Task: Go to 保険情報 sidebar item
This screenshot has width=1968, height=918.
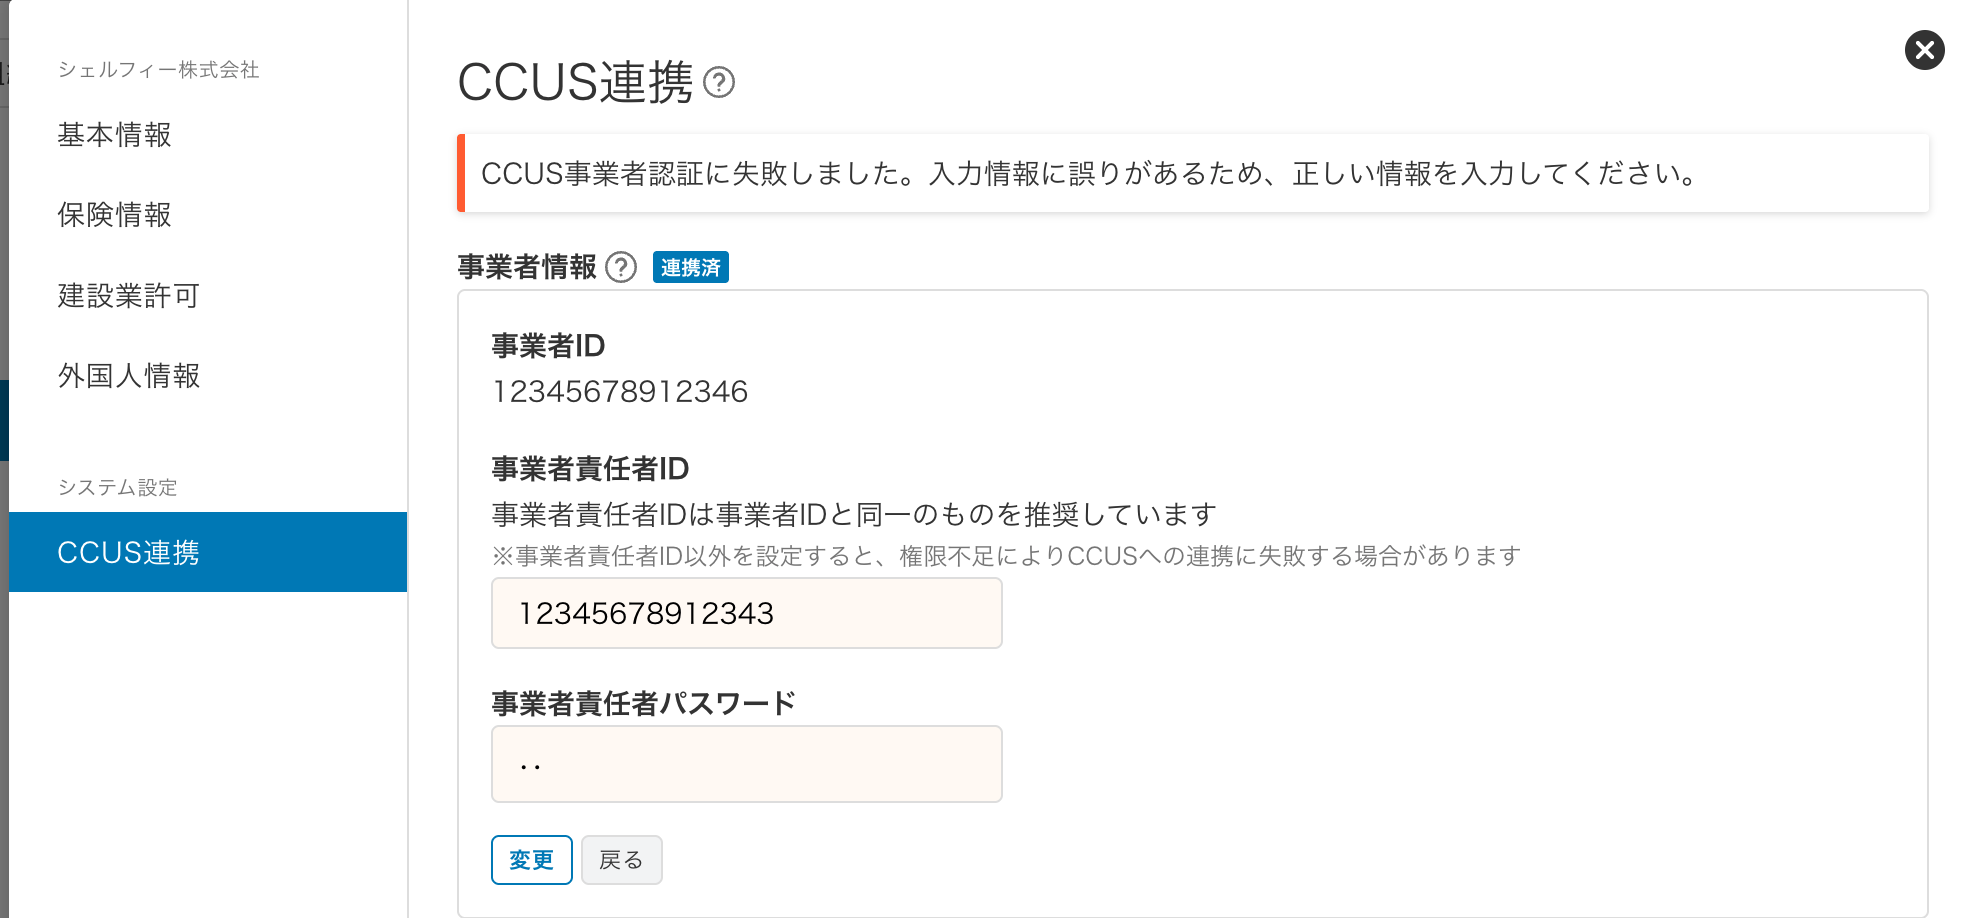Action: tap(114, 215)
